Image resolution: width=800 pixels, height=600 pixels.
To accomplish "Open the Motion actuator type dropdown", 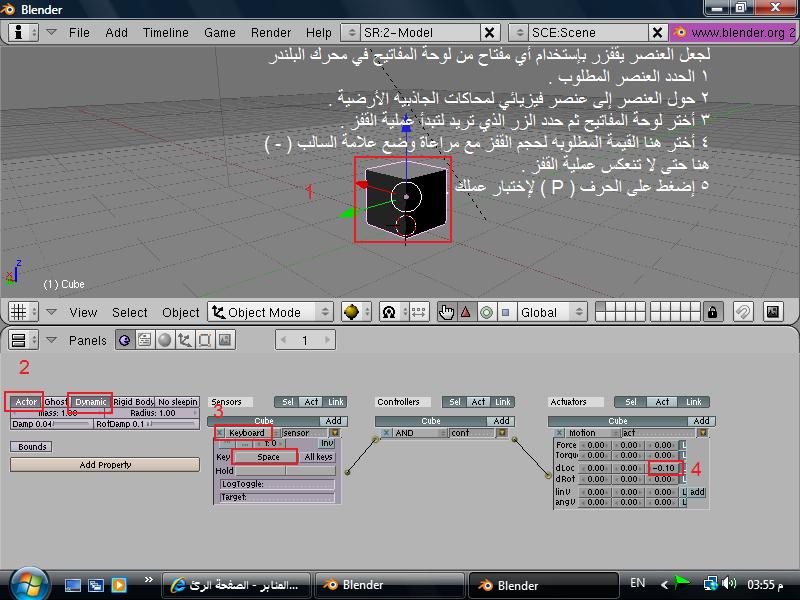I will click(593, 433).
